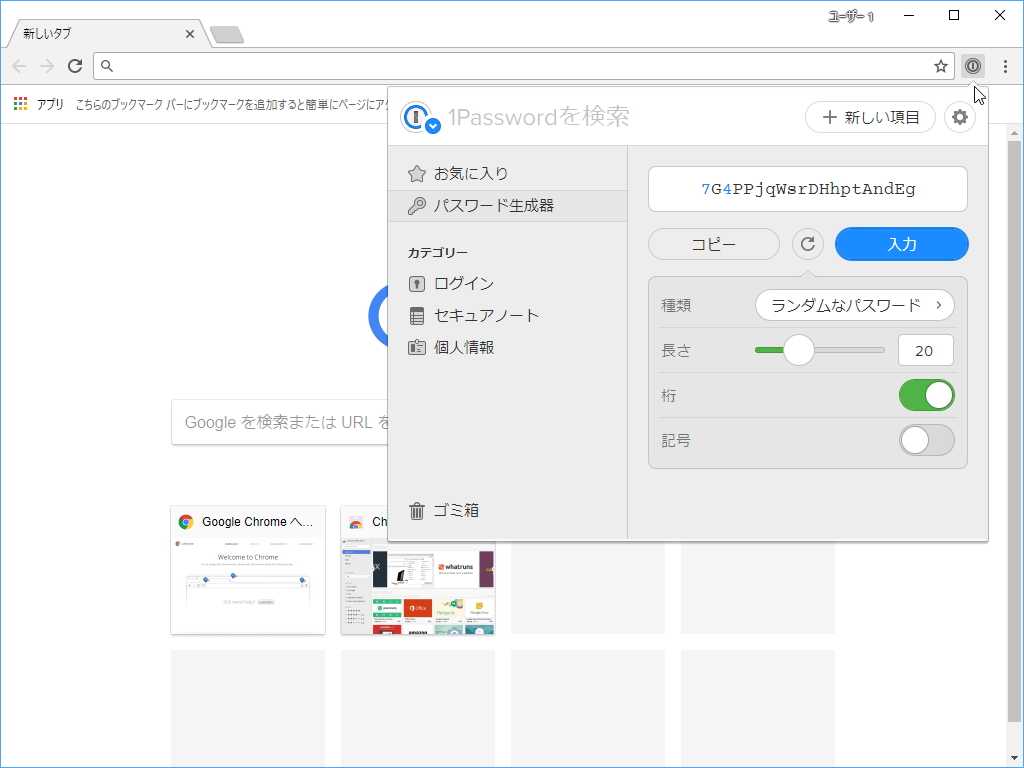Enable the 記号 toggle
The width and height of the screenshot is (1024, 768).
tap(927, 440)
